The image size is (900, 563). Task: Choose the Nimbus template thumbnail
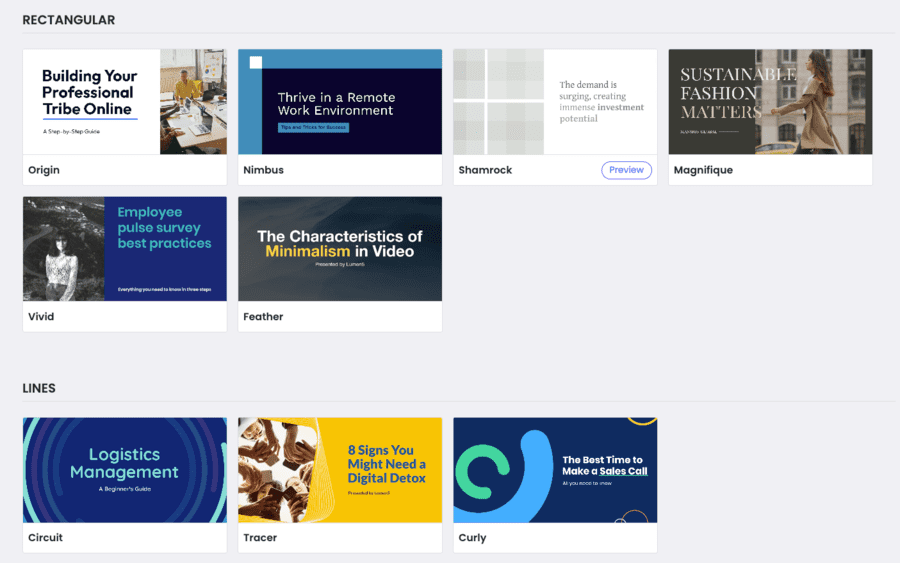(340, 102)
